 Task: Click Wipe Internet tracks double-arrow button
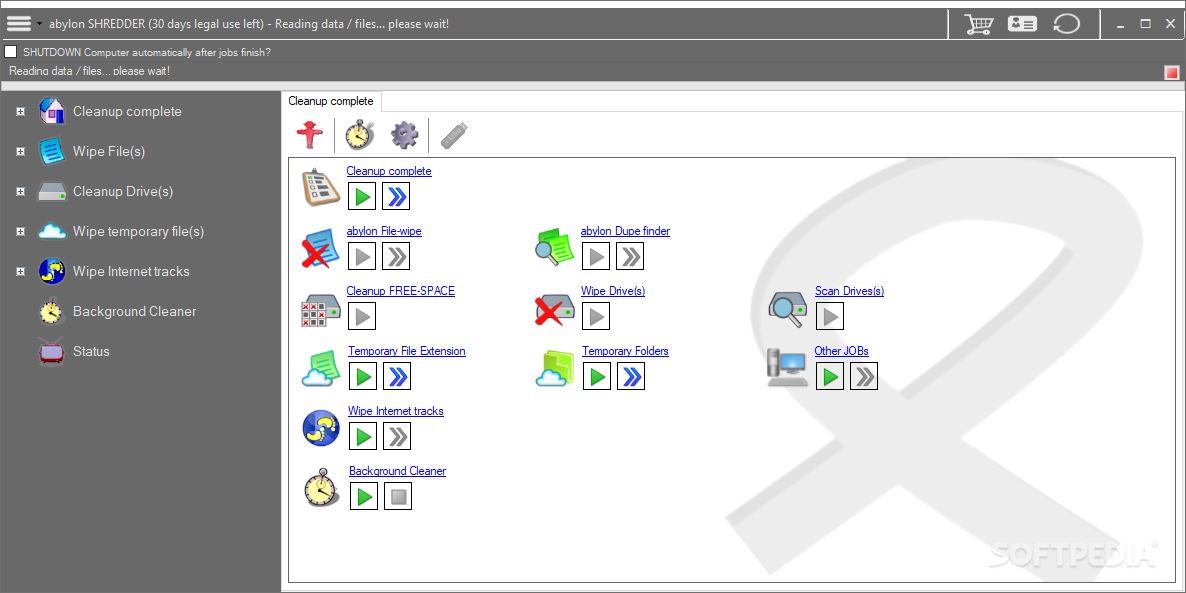[398, 436]
